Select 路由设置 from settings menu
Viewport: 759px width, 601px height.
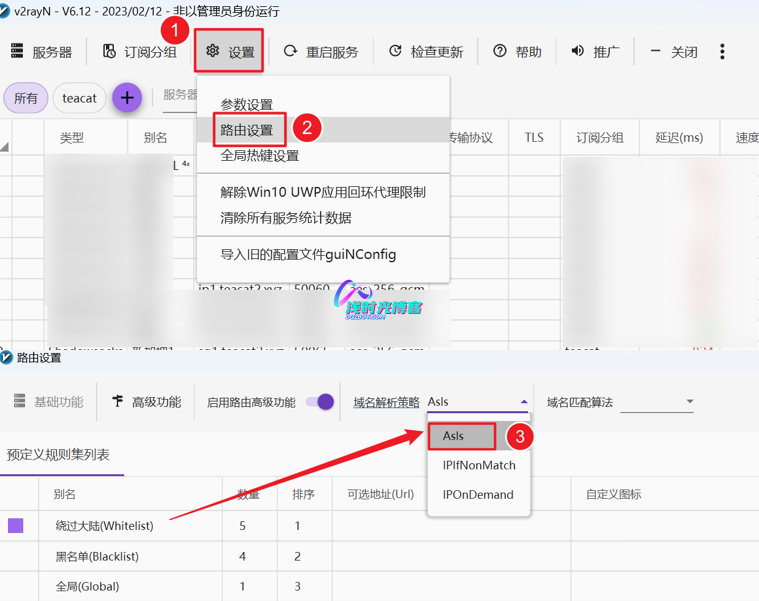pos(247,130)
